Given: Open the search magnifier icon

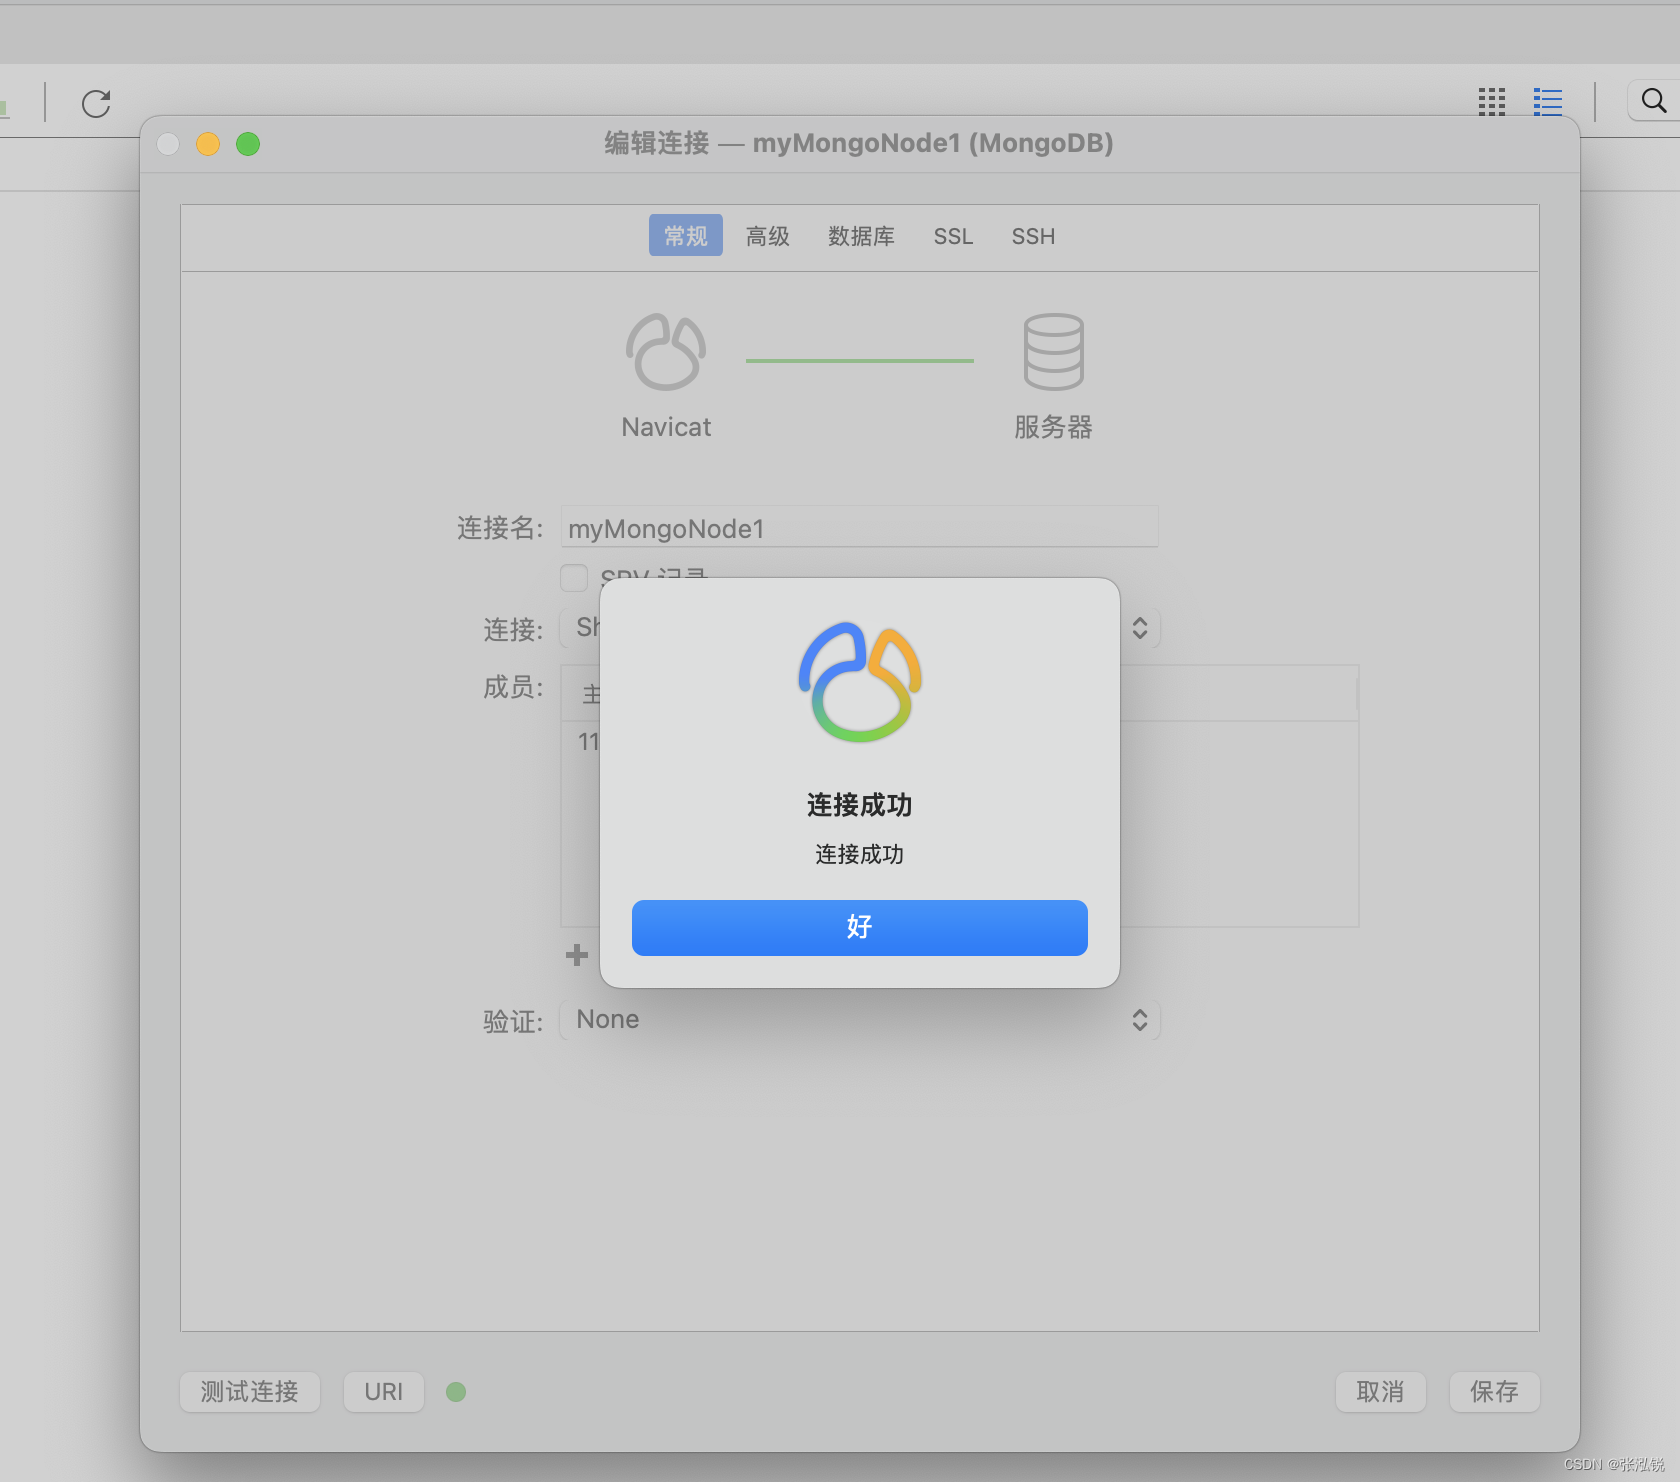Looking at the screenshot, I should coord(1654,101).
